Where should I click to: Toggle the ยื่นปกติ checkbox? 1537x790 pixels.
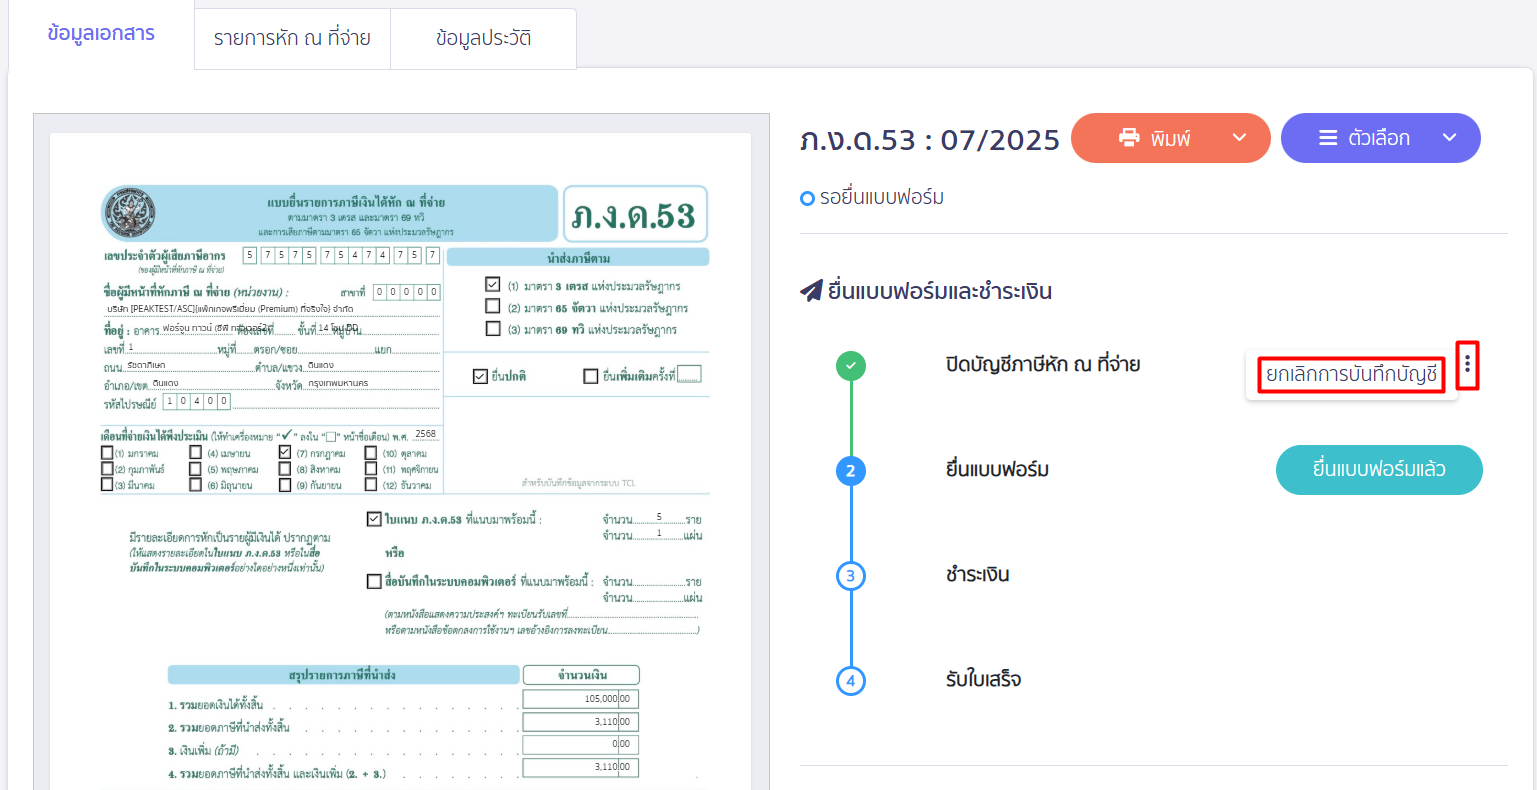(480, 376)
